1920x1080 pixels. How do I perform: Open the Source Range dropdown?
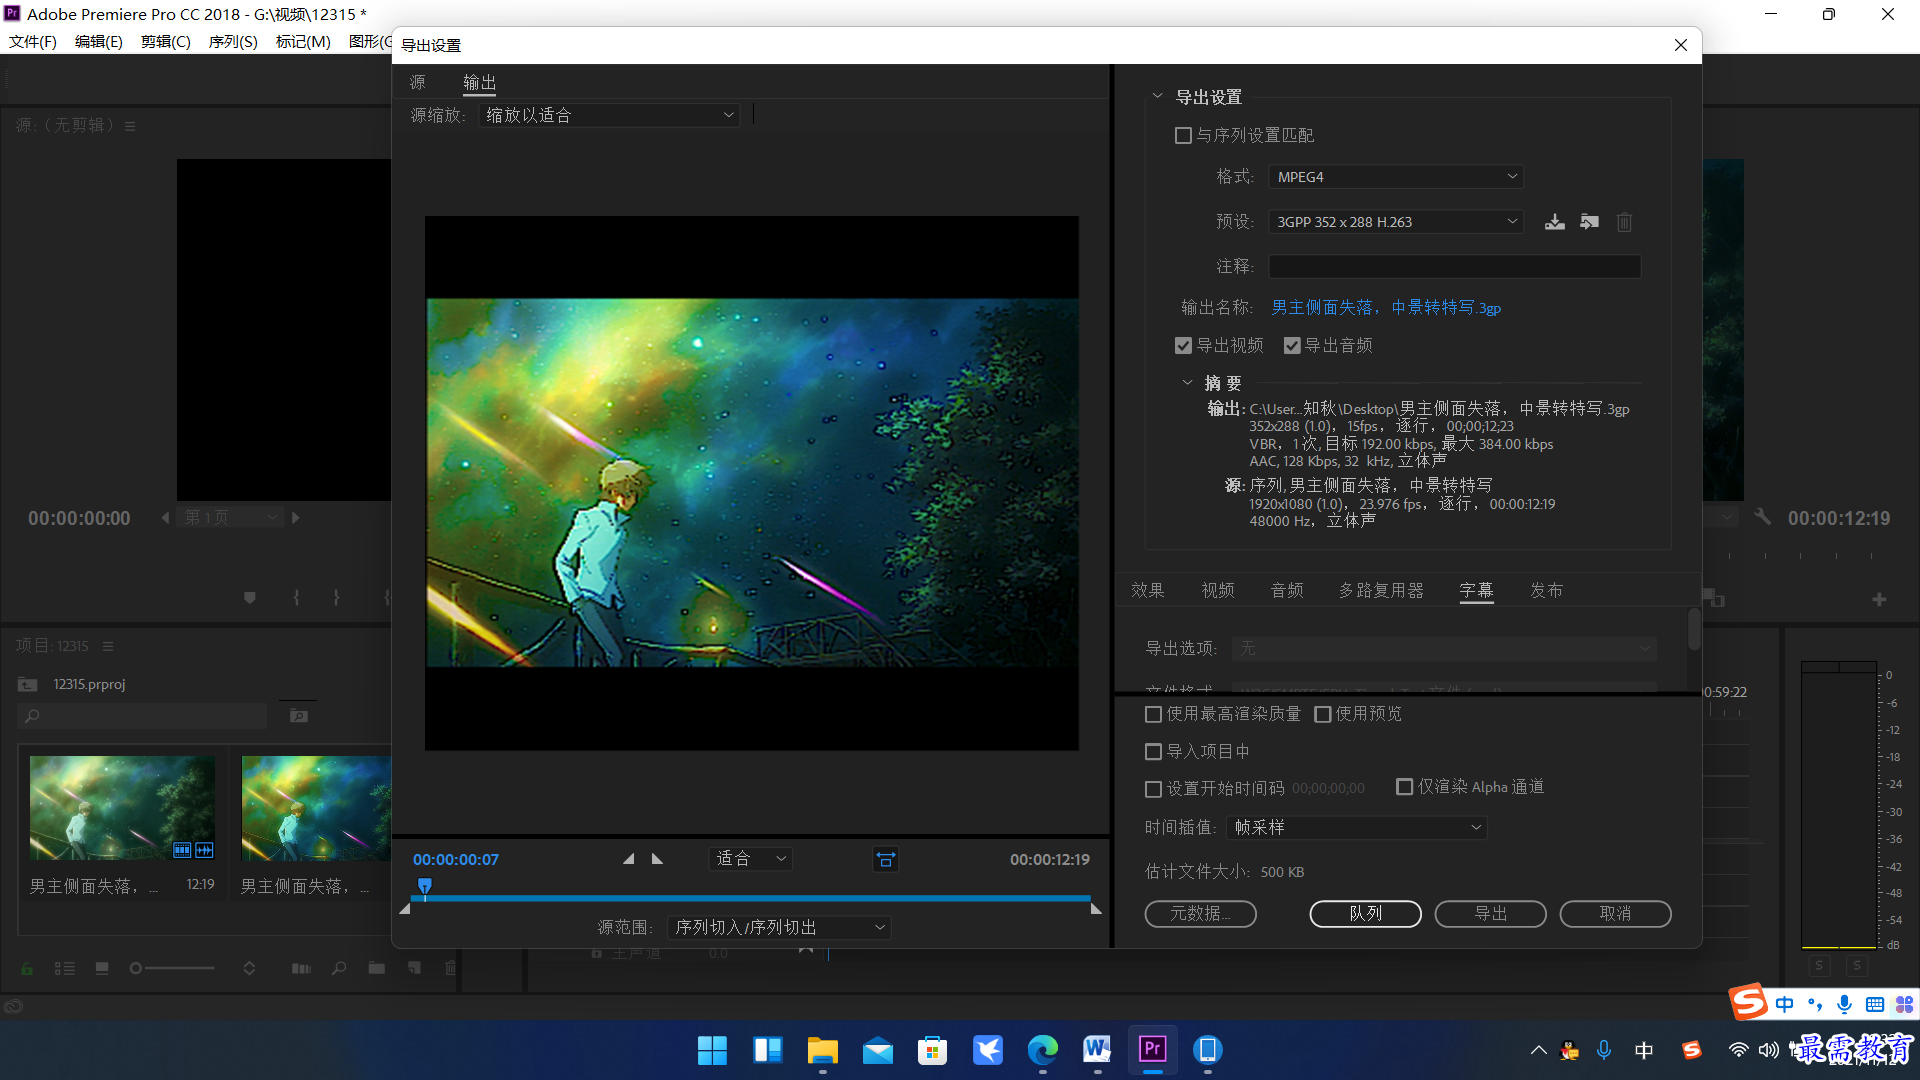pyautogui.click(x=778, y=927)
